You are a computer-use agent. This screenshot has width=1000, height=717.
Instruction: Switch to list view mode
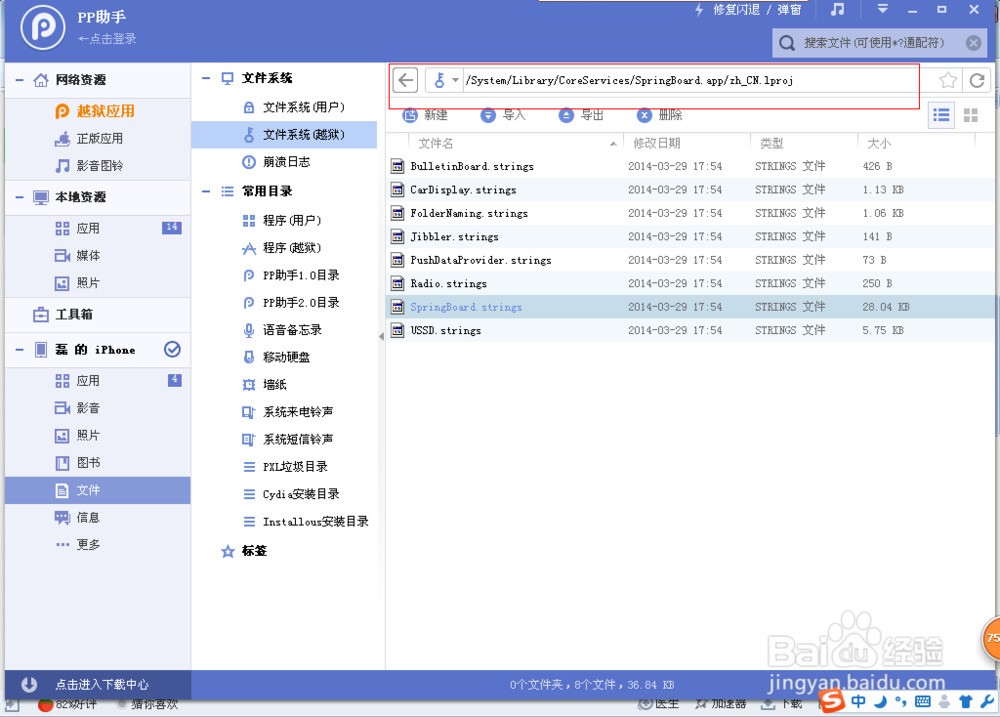point(941,115)
